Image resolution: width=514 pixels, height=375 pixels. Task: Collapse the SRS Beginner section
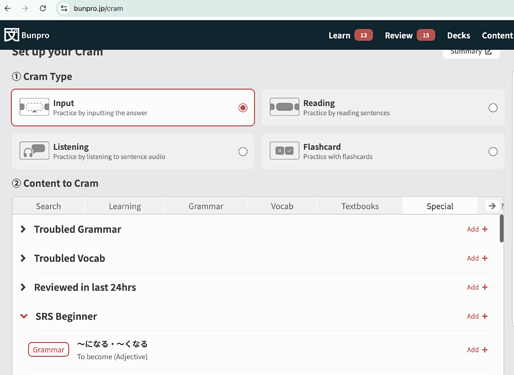pyautogui.click(x=24, y=316)
